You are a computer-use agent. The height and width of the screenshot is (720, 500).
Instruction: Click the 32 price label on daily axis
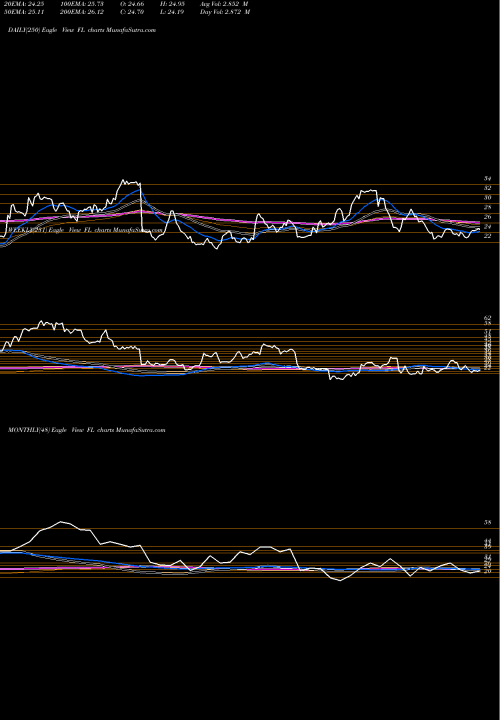point(488,188)
